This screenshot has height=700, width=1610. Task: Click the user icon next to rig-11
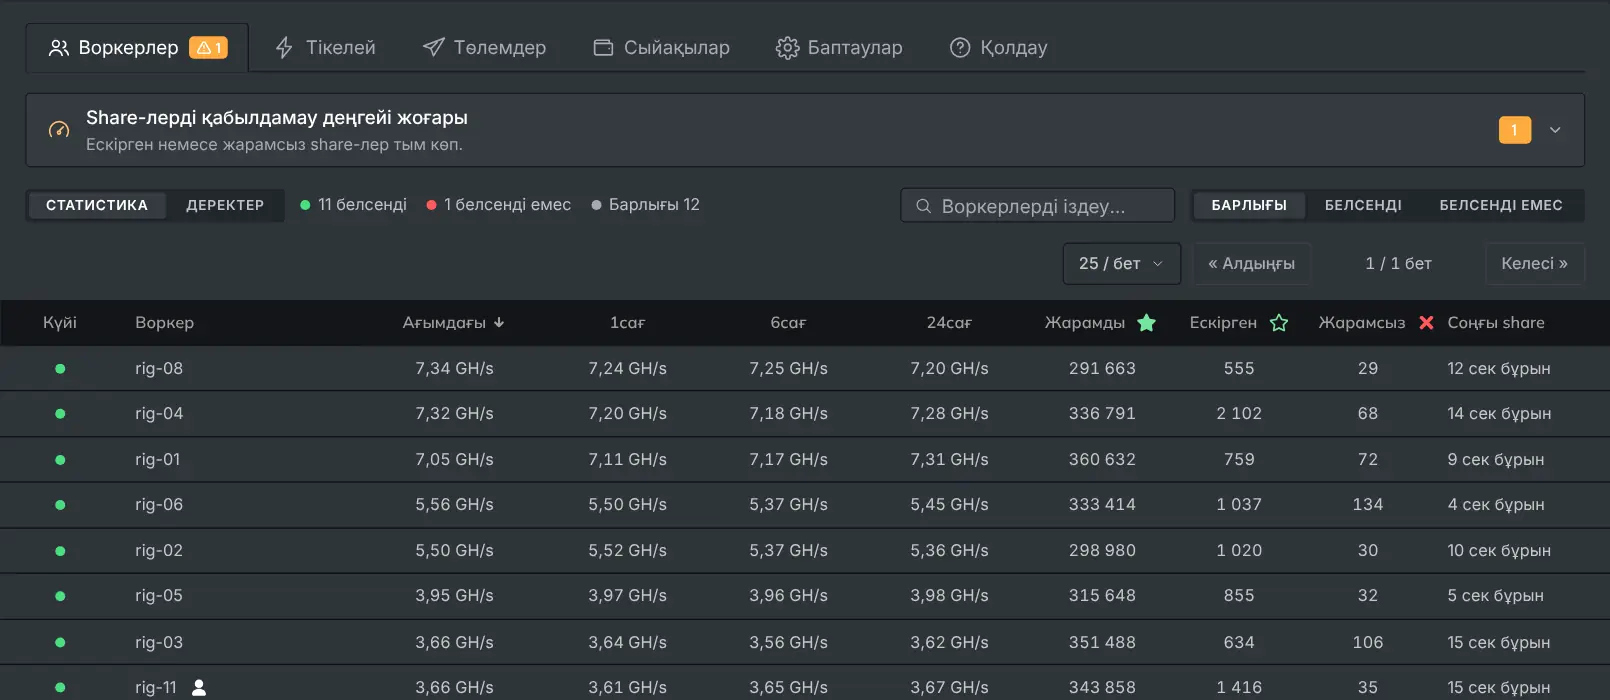[199, 688]
